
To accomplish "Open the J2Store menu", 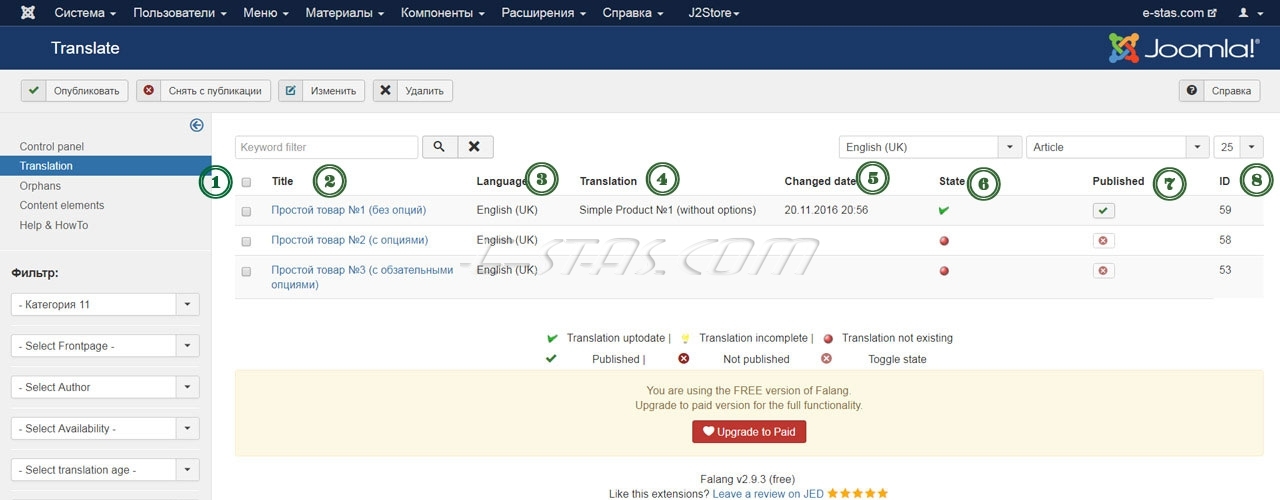I will [714, 13].
